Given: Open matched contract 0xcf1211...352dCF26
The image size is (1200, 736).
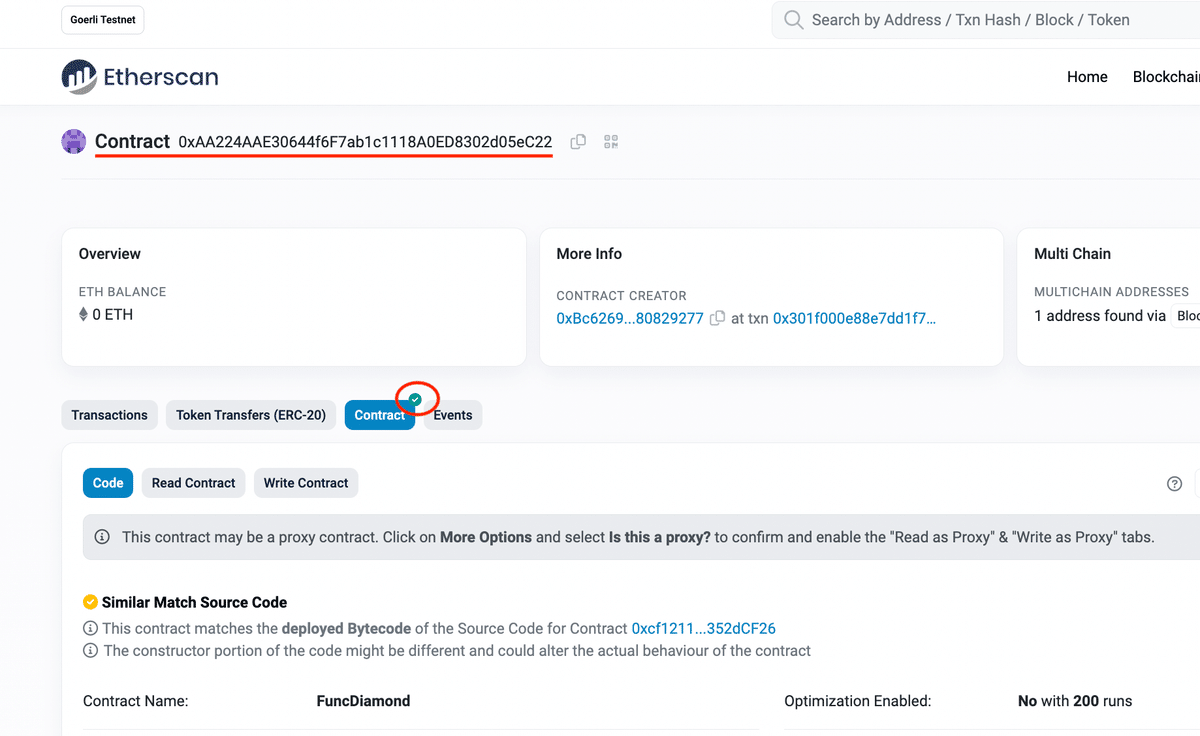Looking at the screenshot, I should (704, 629).
